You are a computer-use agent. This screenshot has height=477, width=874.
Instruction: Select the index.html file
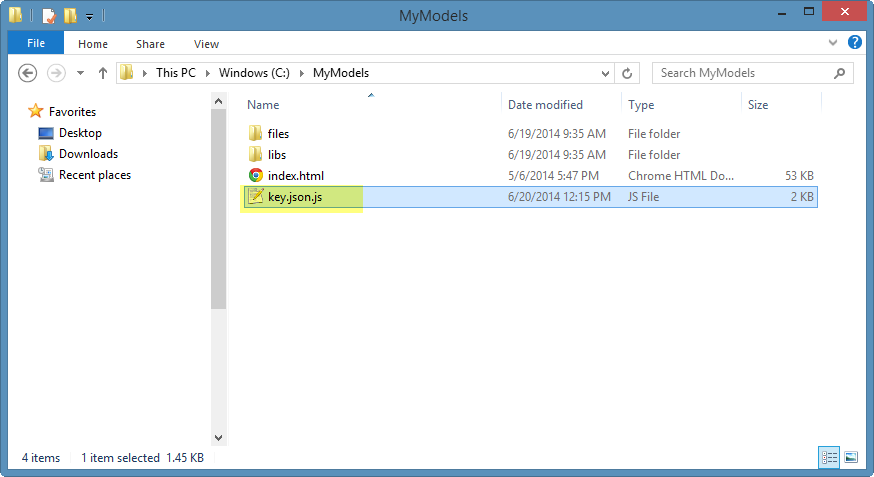coord(295,176)
